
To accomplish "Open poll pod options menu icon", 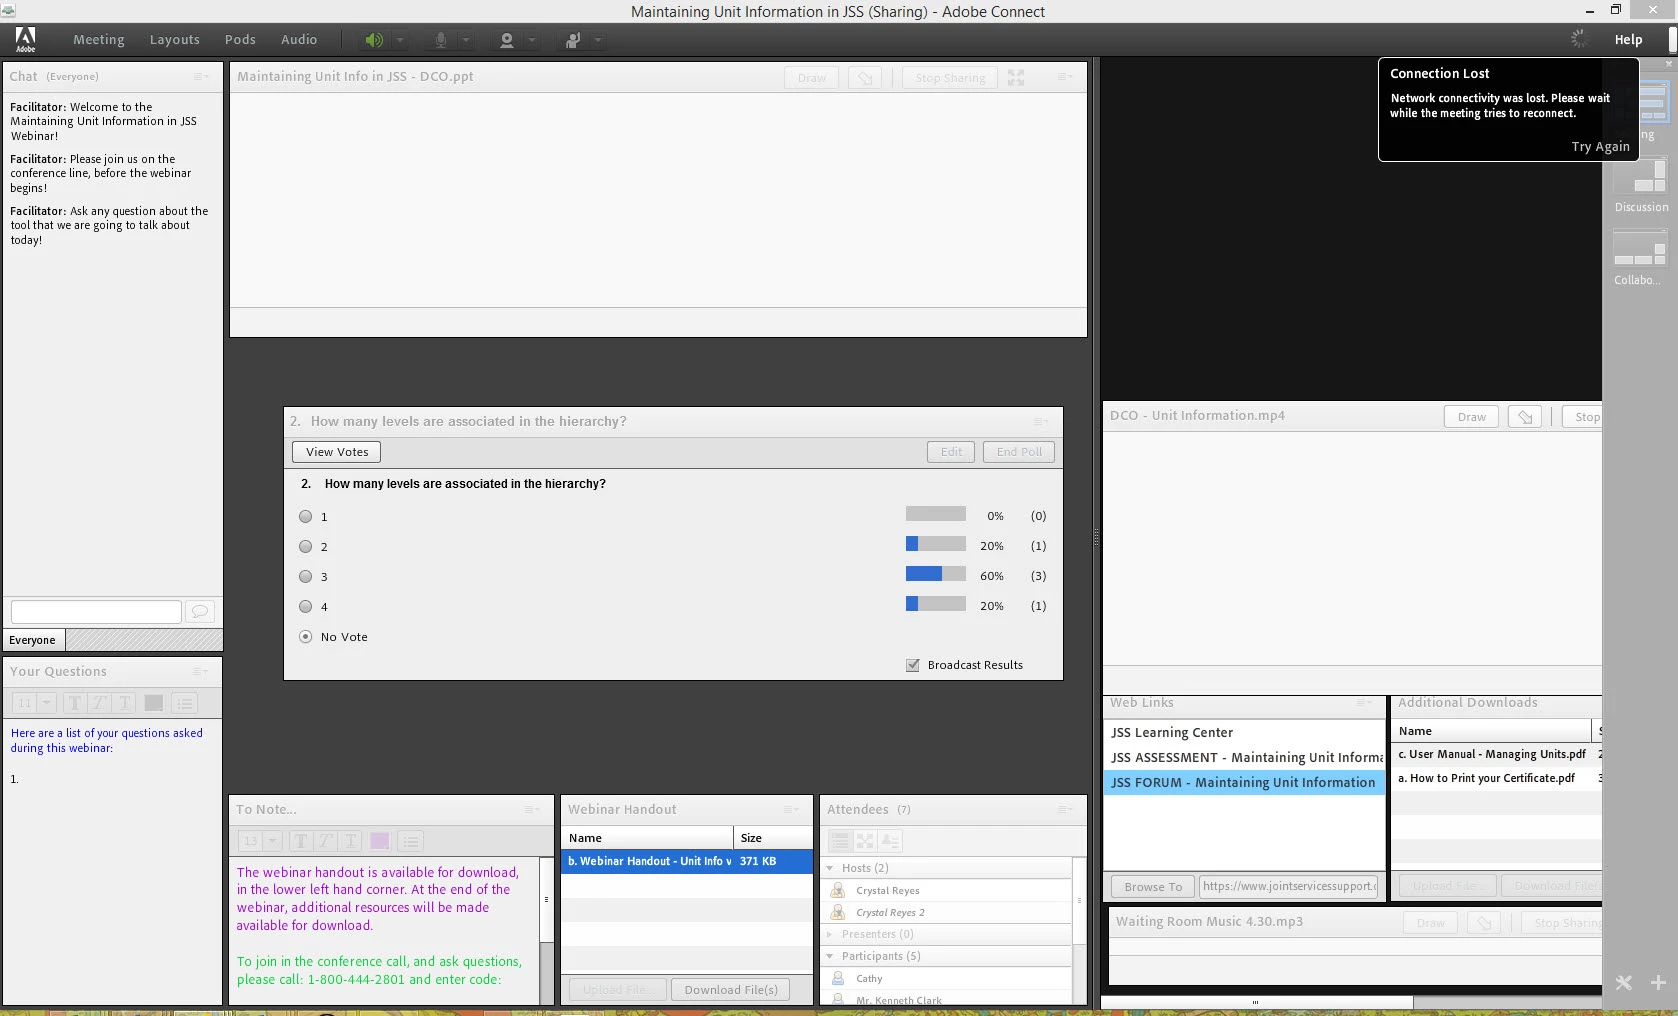I will click(x=1041, y=421).
